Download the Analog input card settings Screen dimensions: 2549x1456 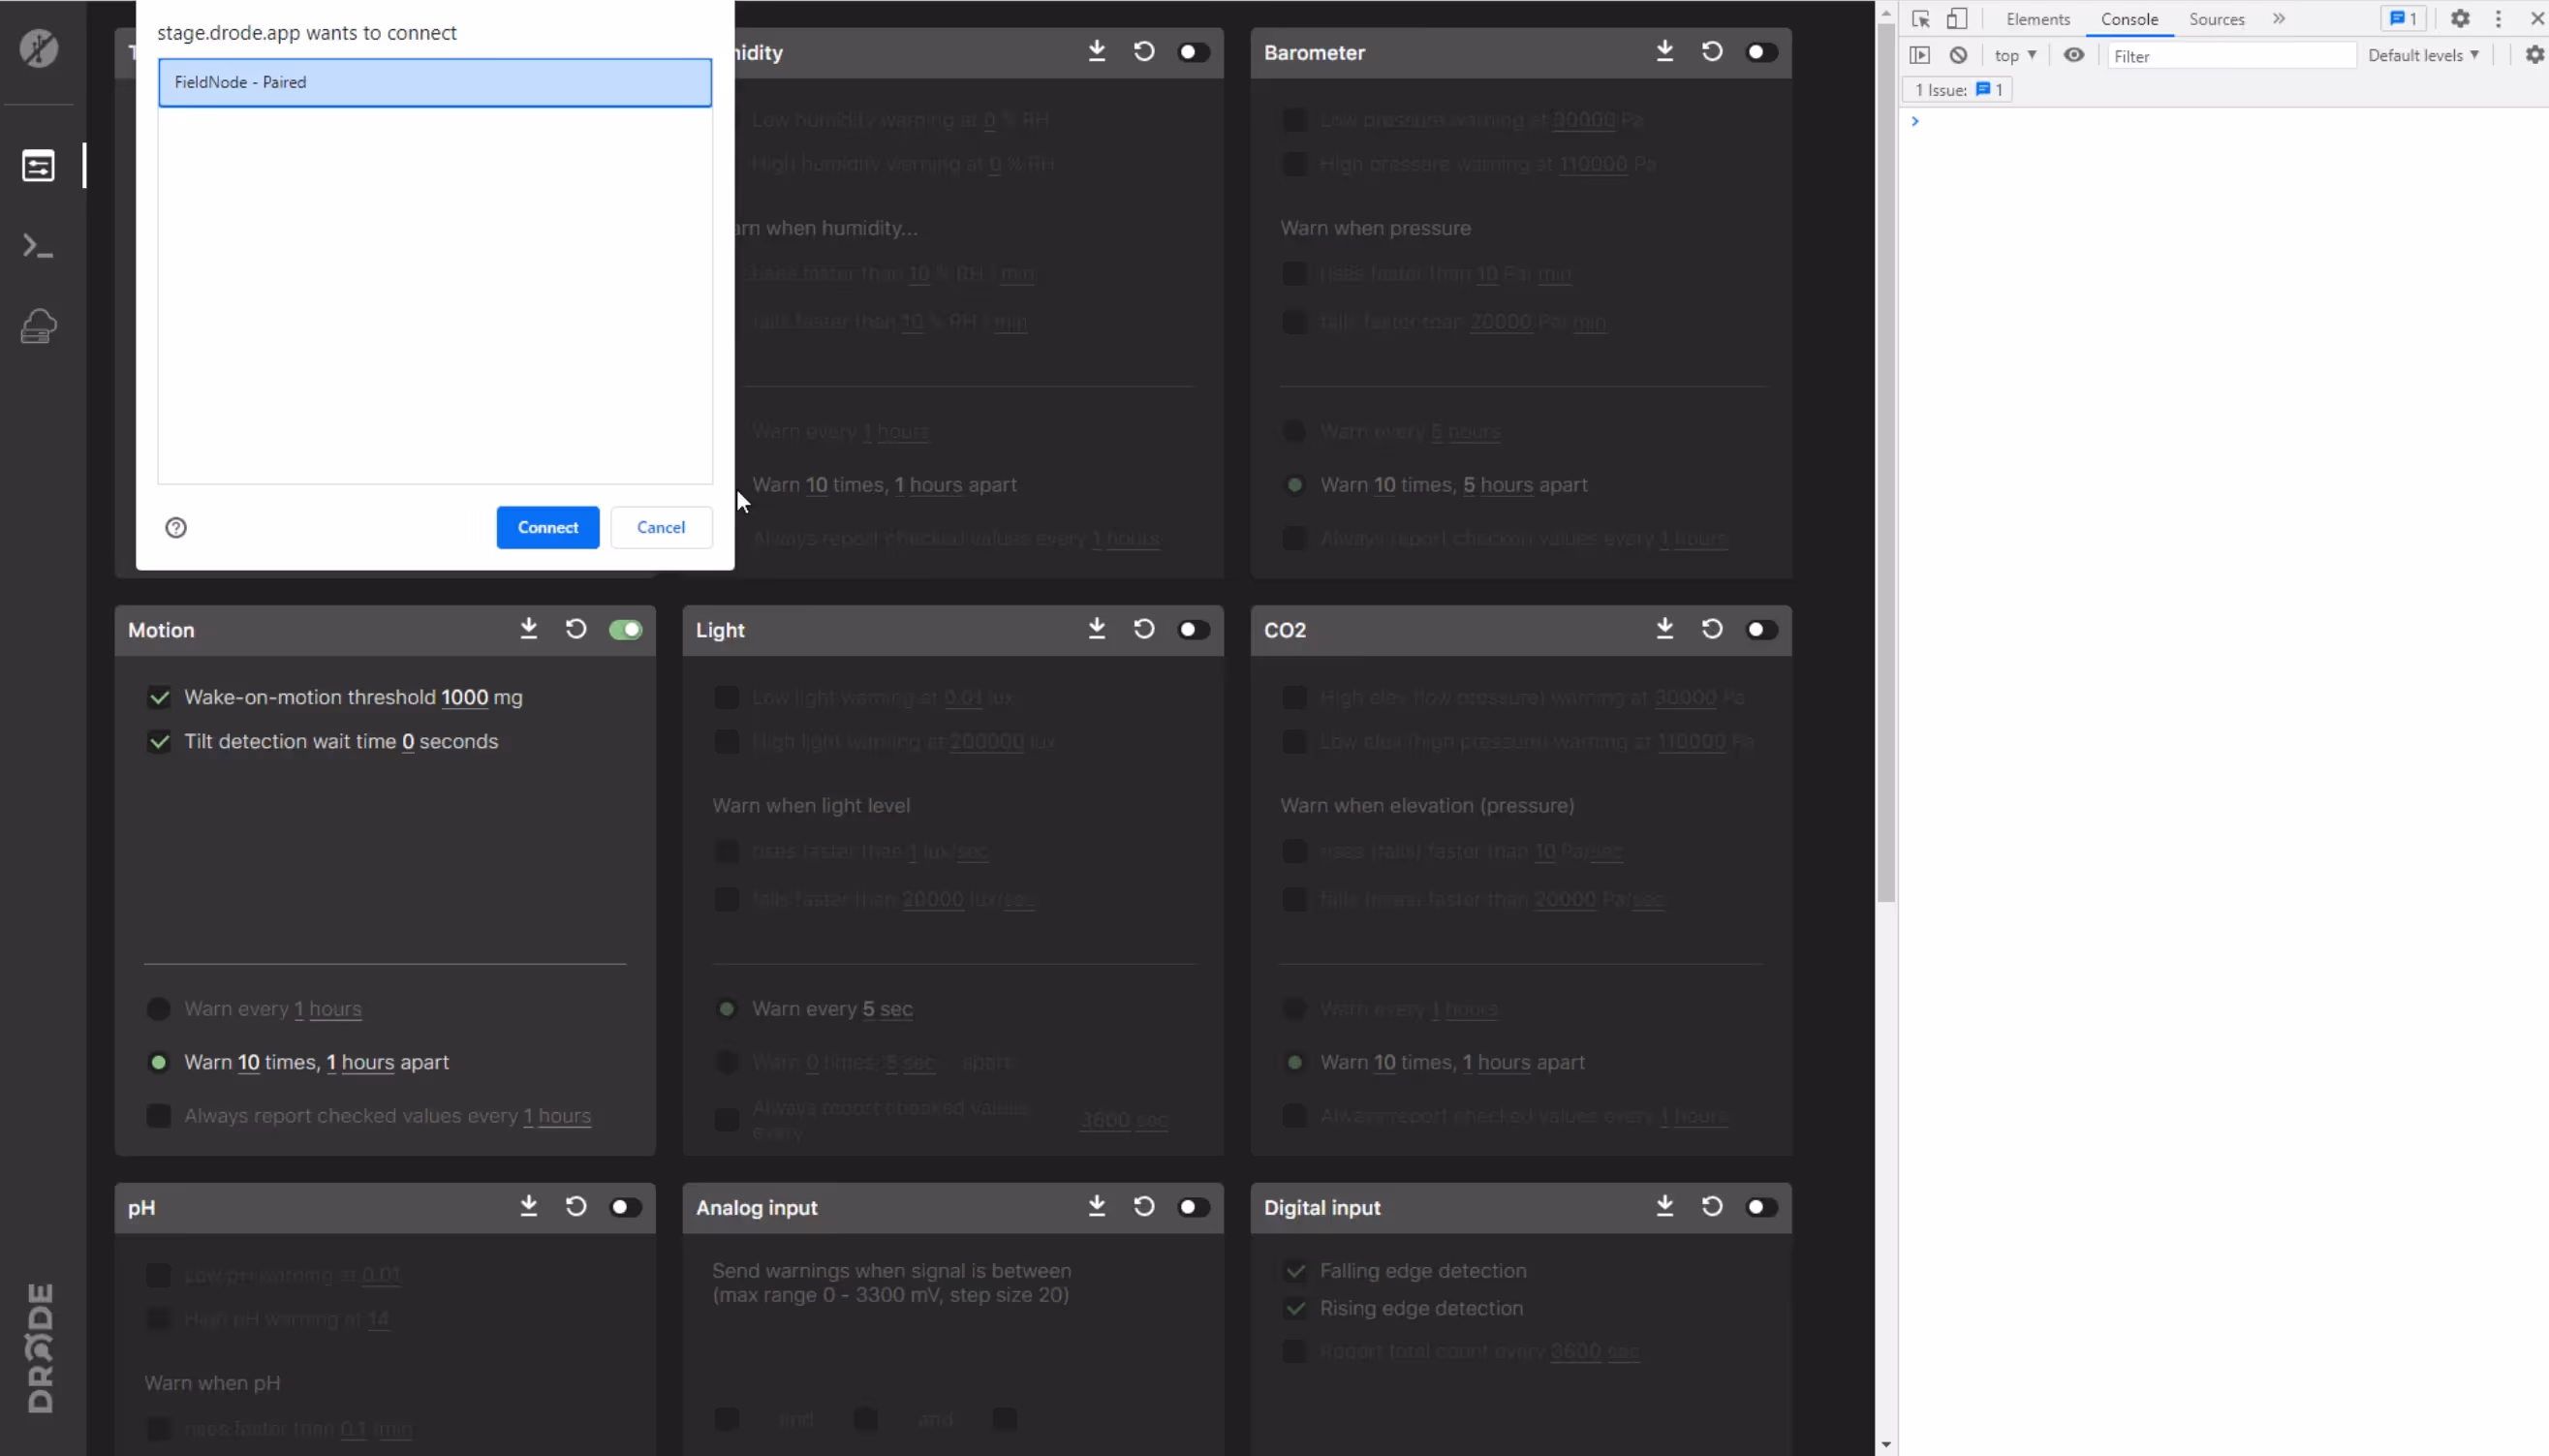(x=1097, y=1207)
